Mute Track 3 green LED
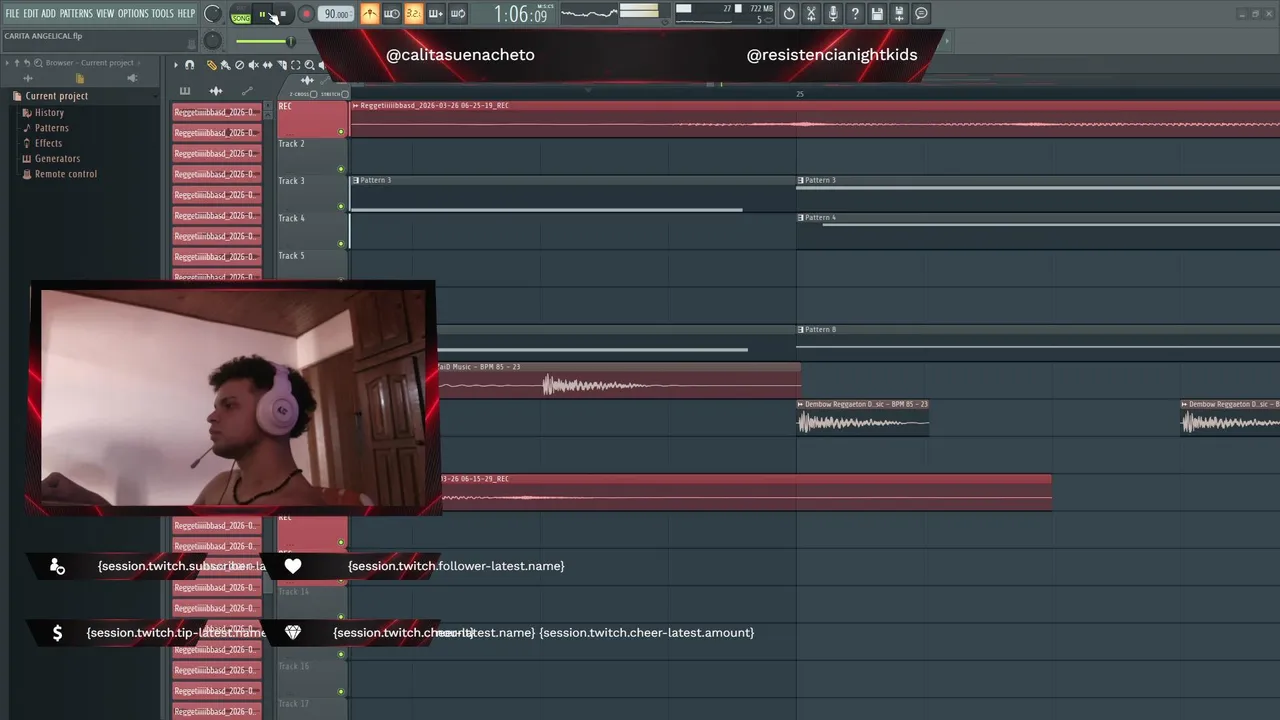 pos(341,207)
